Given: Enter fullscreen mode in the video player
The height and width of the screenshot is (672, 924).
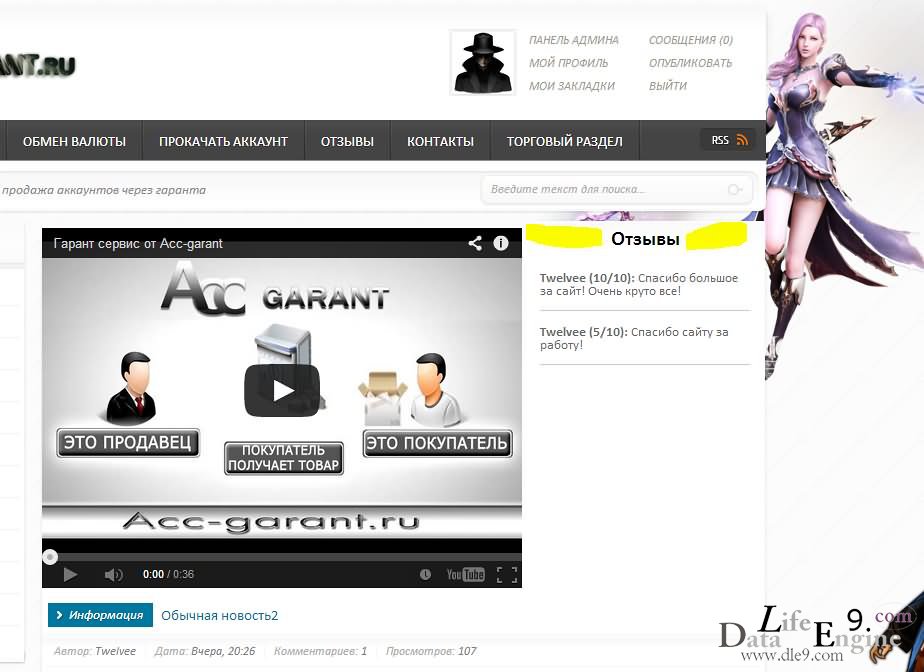Looking at the screenshot, I should coord(507,574).
